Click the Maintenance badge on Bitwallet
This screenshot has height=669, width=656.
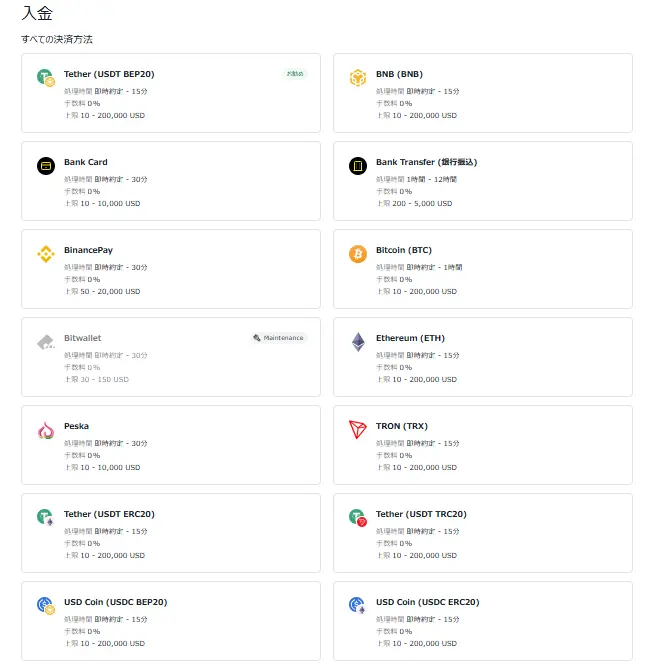point(279,338)
